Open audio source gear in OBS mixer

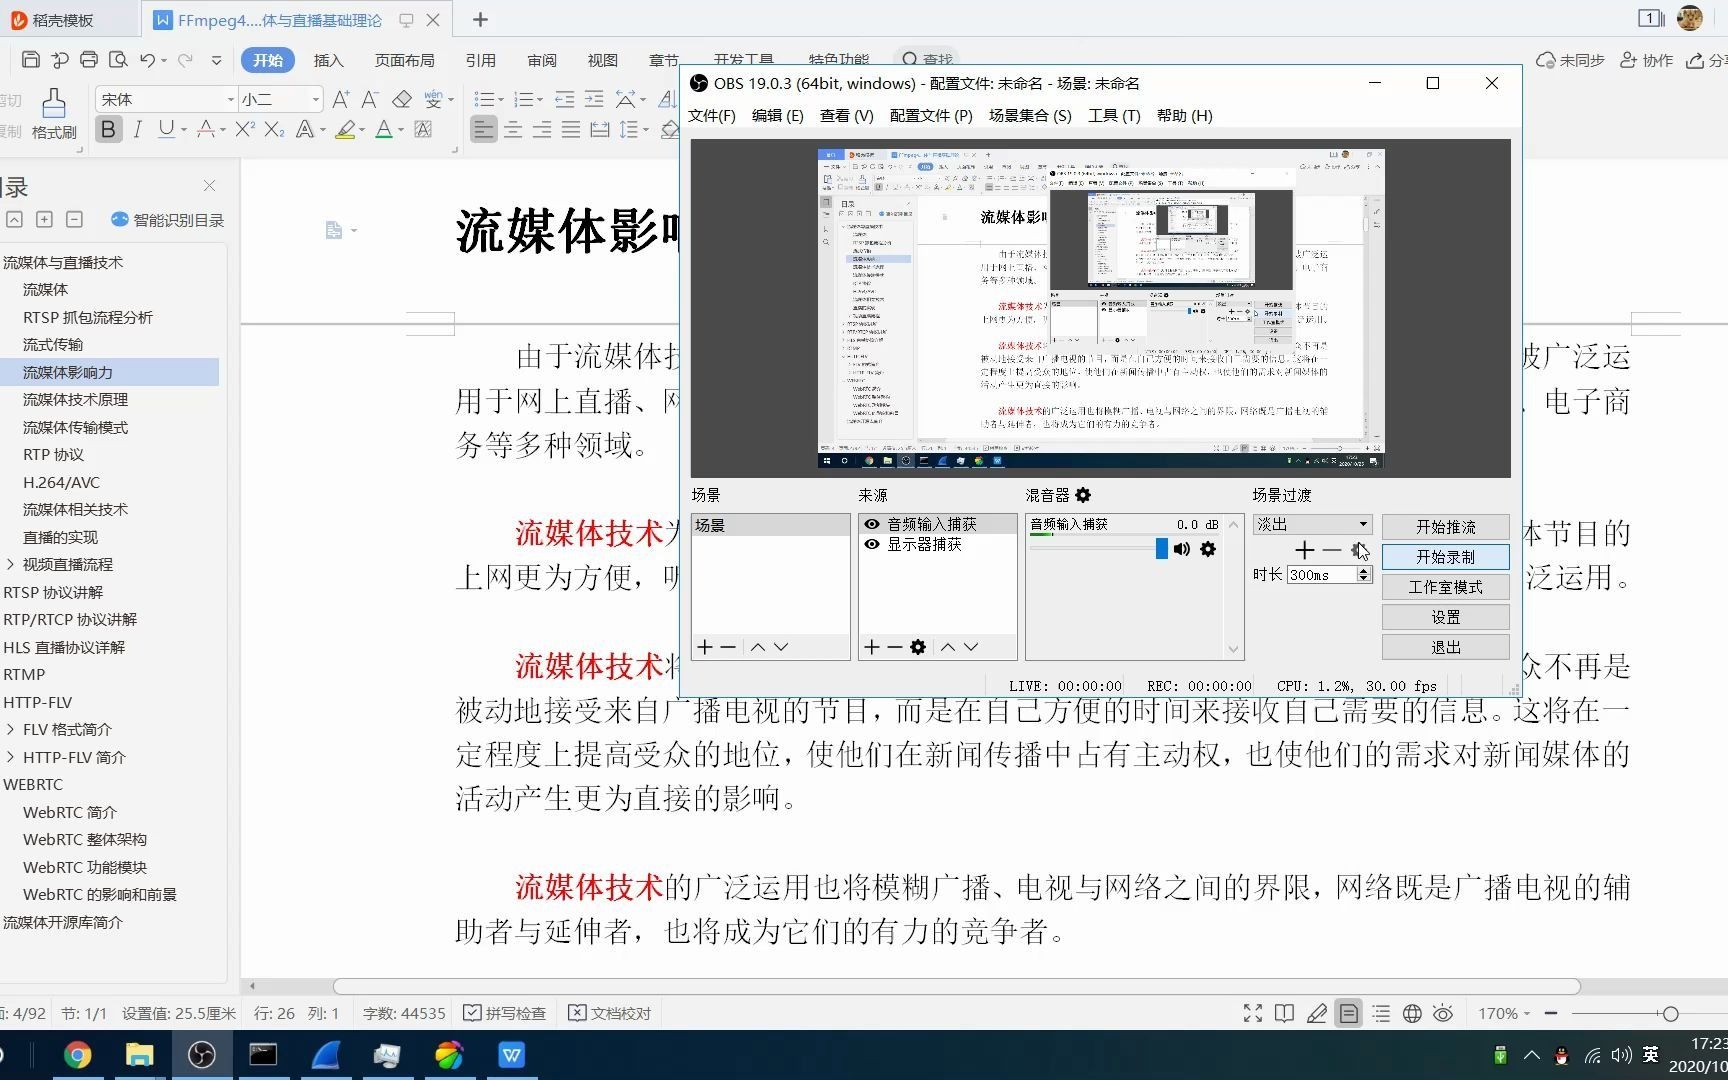coord(1208,549)
